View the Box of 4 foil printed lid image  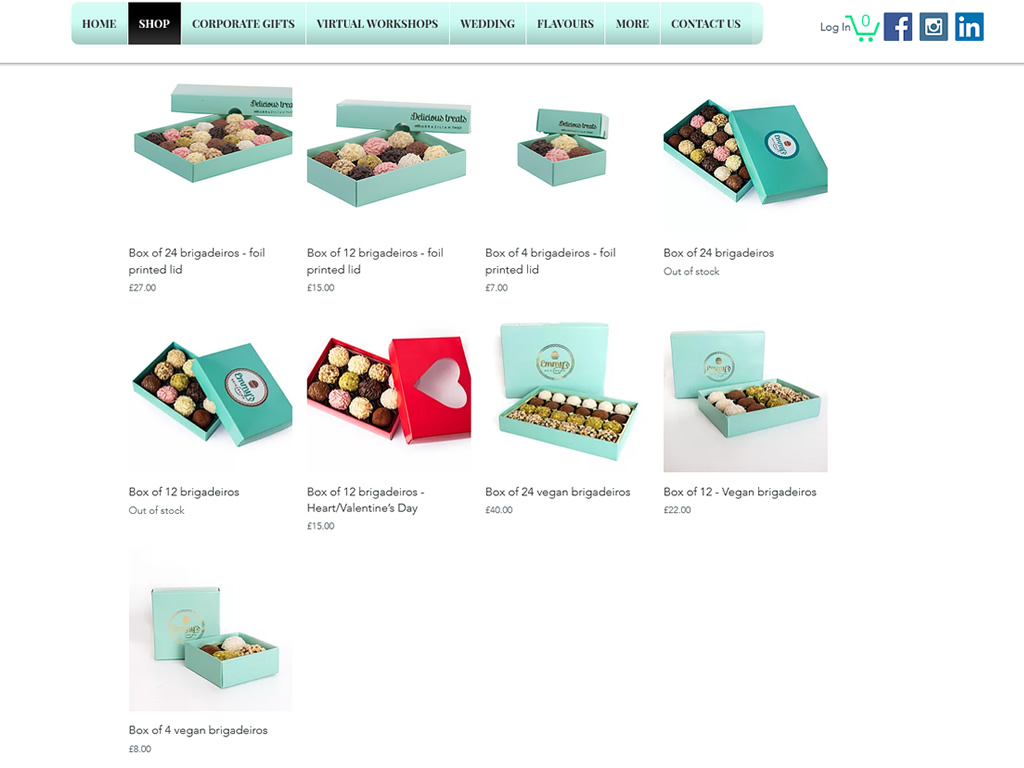pos(567,152)
